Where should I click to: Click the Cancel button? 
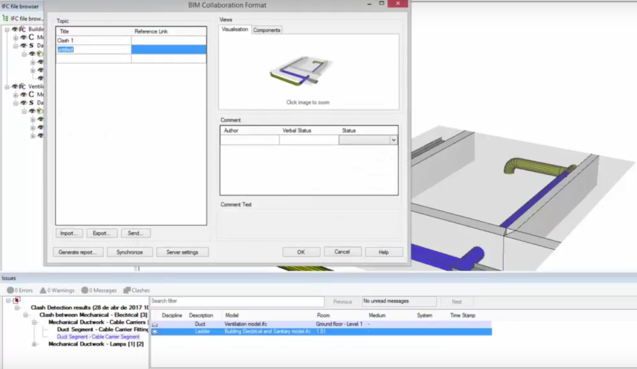tap(342, 252)
